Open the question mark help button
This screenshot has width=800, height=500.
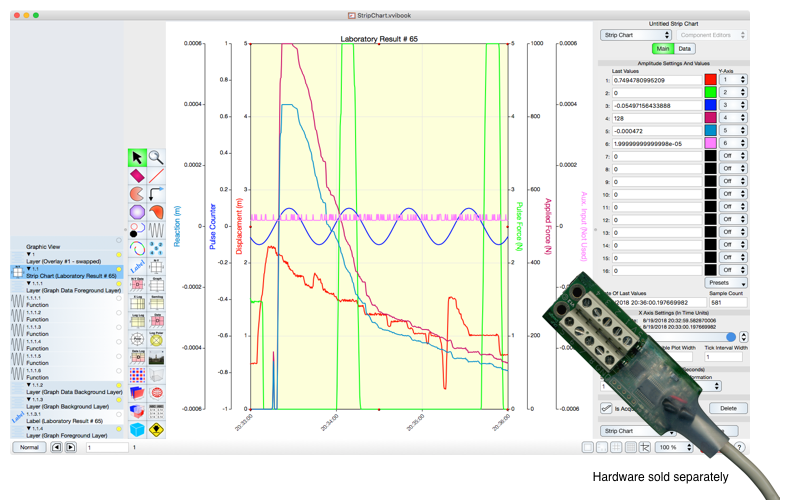739,447
